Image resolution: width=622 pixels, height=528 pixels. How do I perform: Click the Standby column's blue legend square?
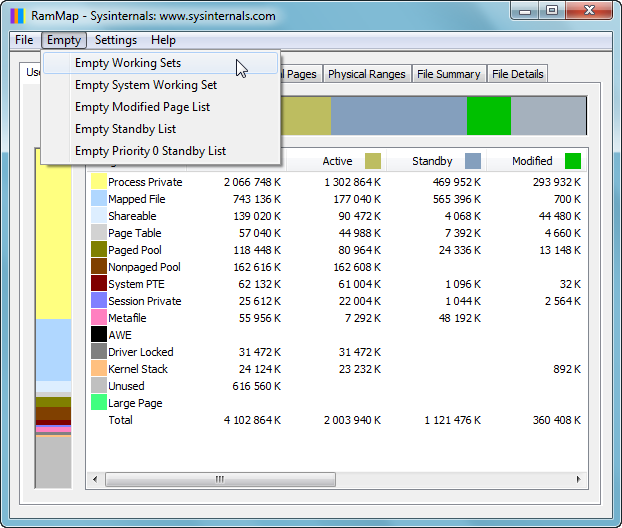point(473,161)
